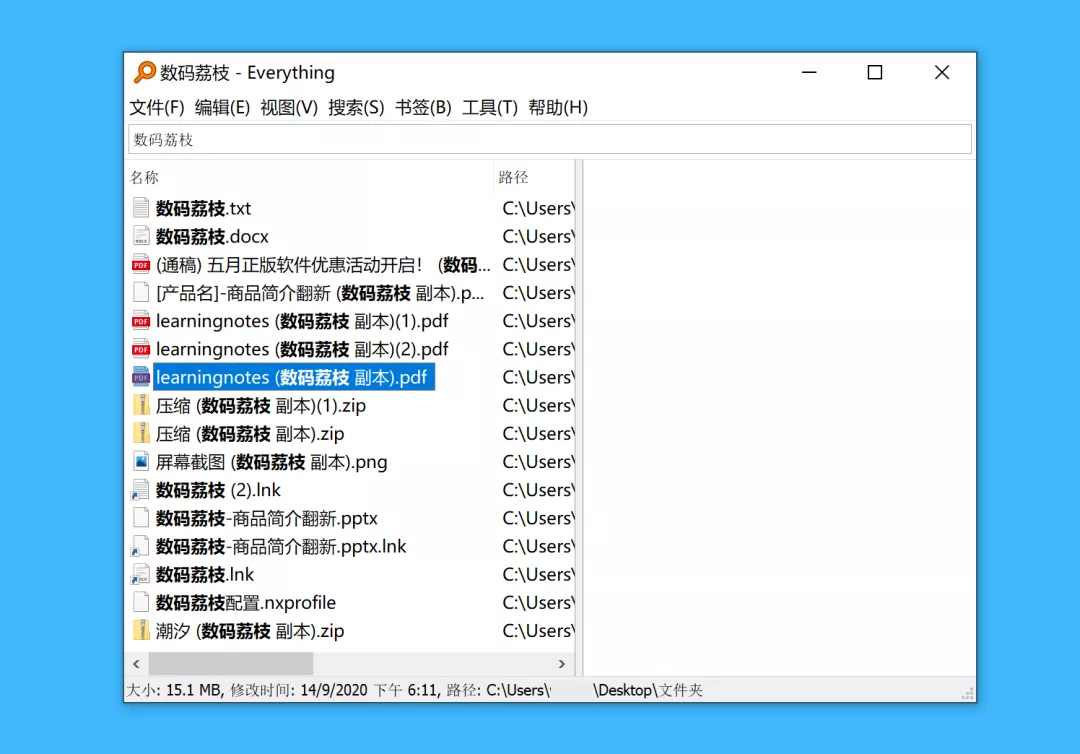This screenshot has width=1080, height=754.
Task: Click the status bar size text 15.1 MB
Action: pyautogui.click(x=193, y=690)
